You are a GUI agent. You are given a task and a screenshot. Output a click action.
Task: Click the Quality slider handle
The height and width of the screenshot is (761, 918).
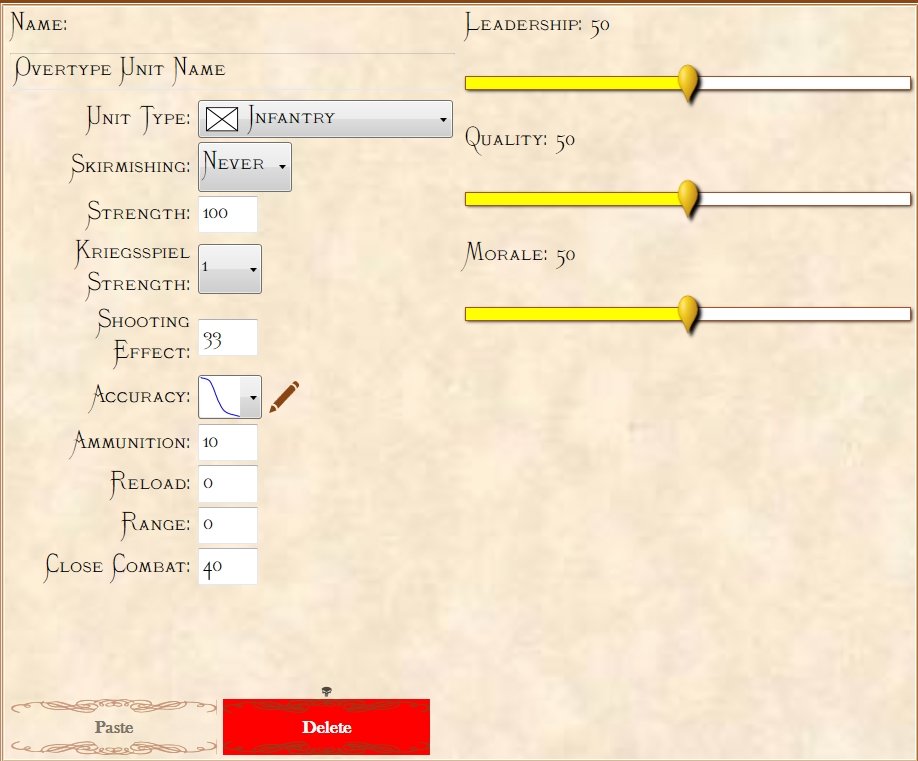click(688, 198)
